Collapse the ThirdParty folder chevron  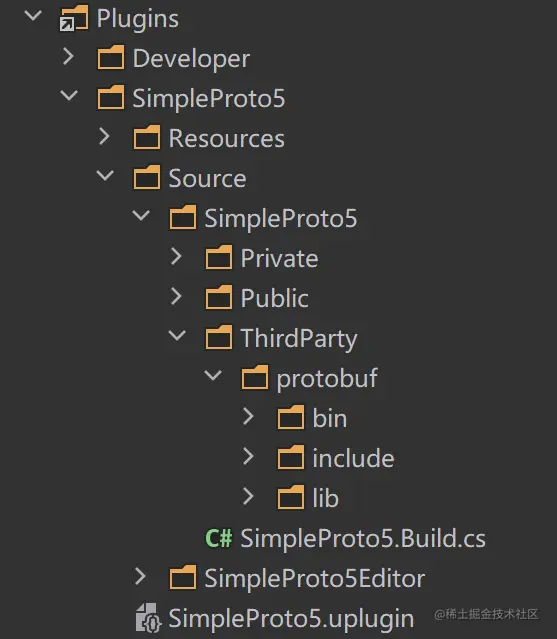[x=177, y=335]
